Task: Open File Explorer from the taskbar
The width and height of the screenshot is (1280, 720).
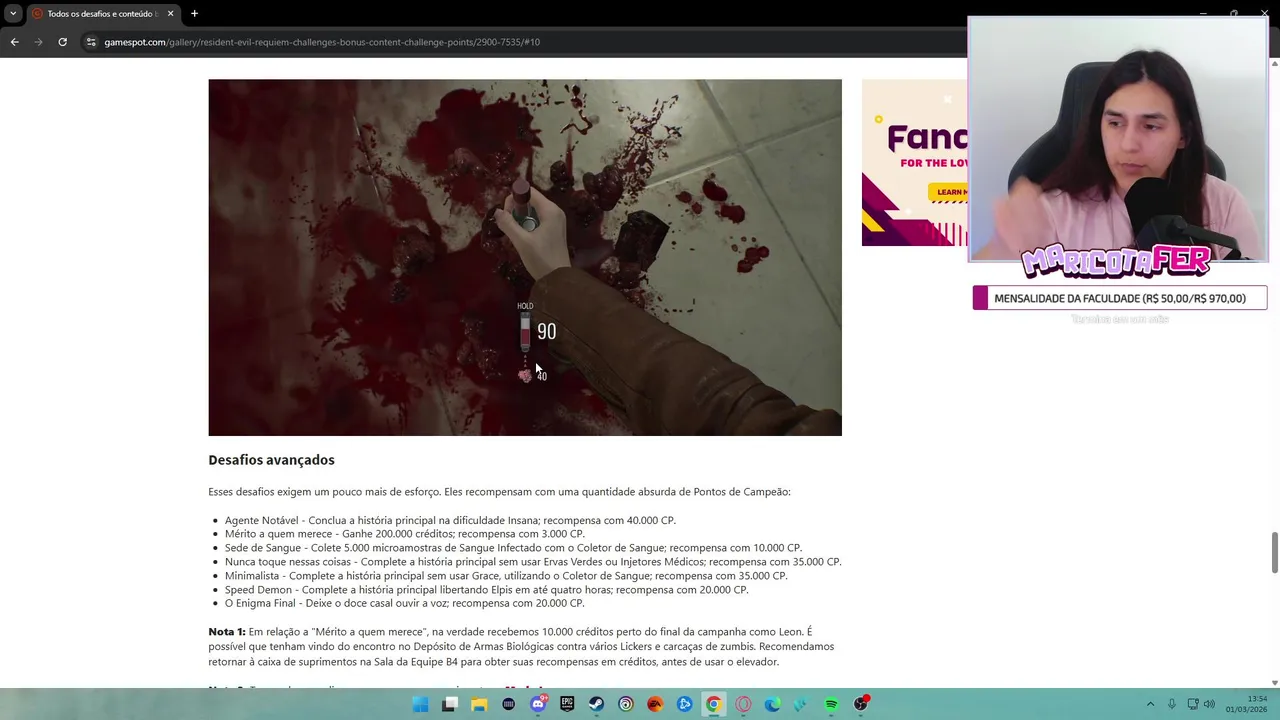Action: (x=479, y=704)
